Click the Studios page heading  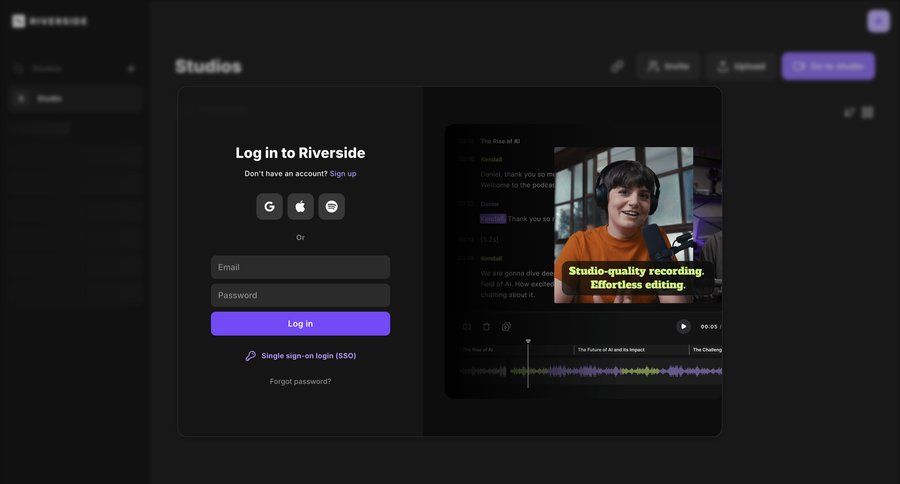tap(208, 67)
